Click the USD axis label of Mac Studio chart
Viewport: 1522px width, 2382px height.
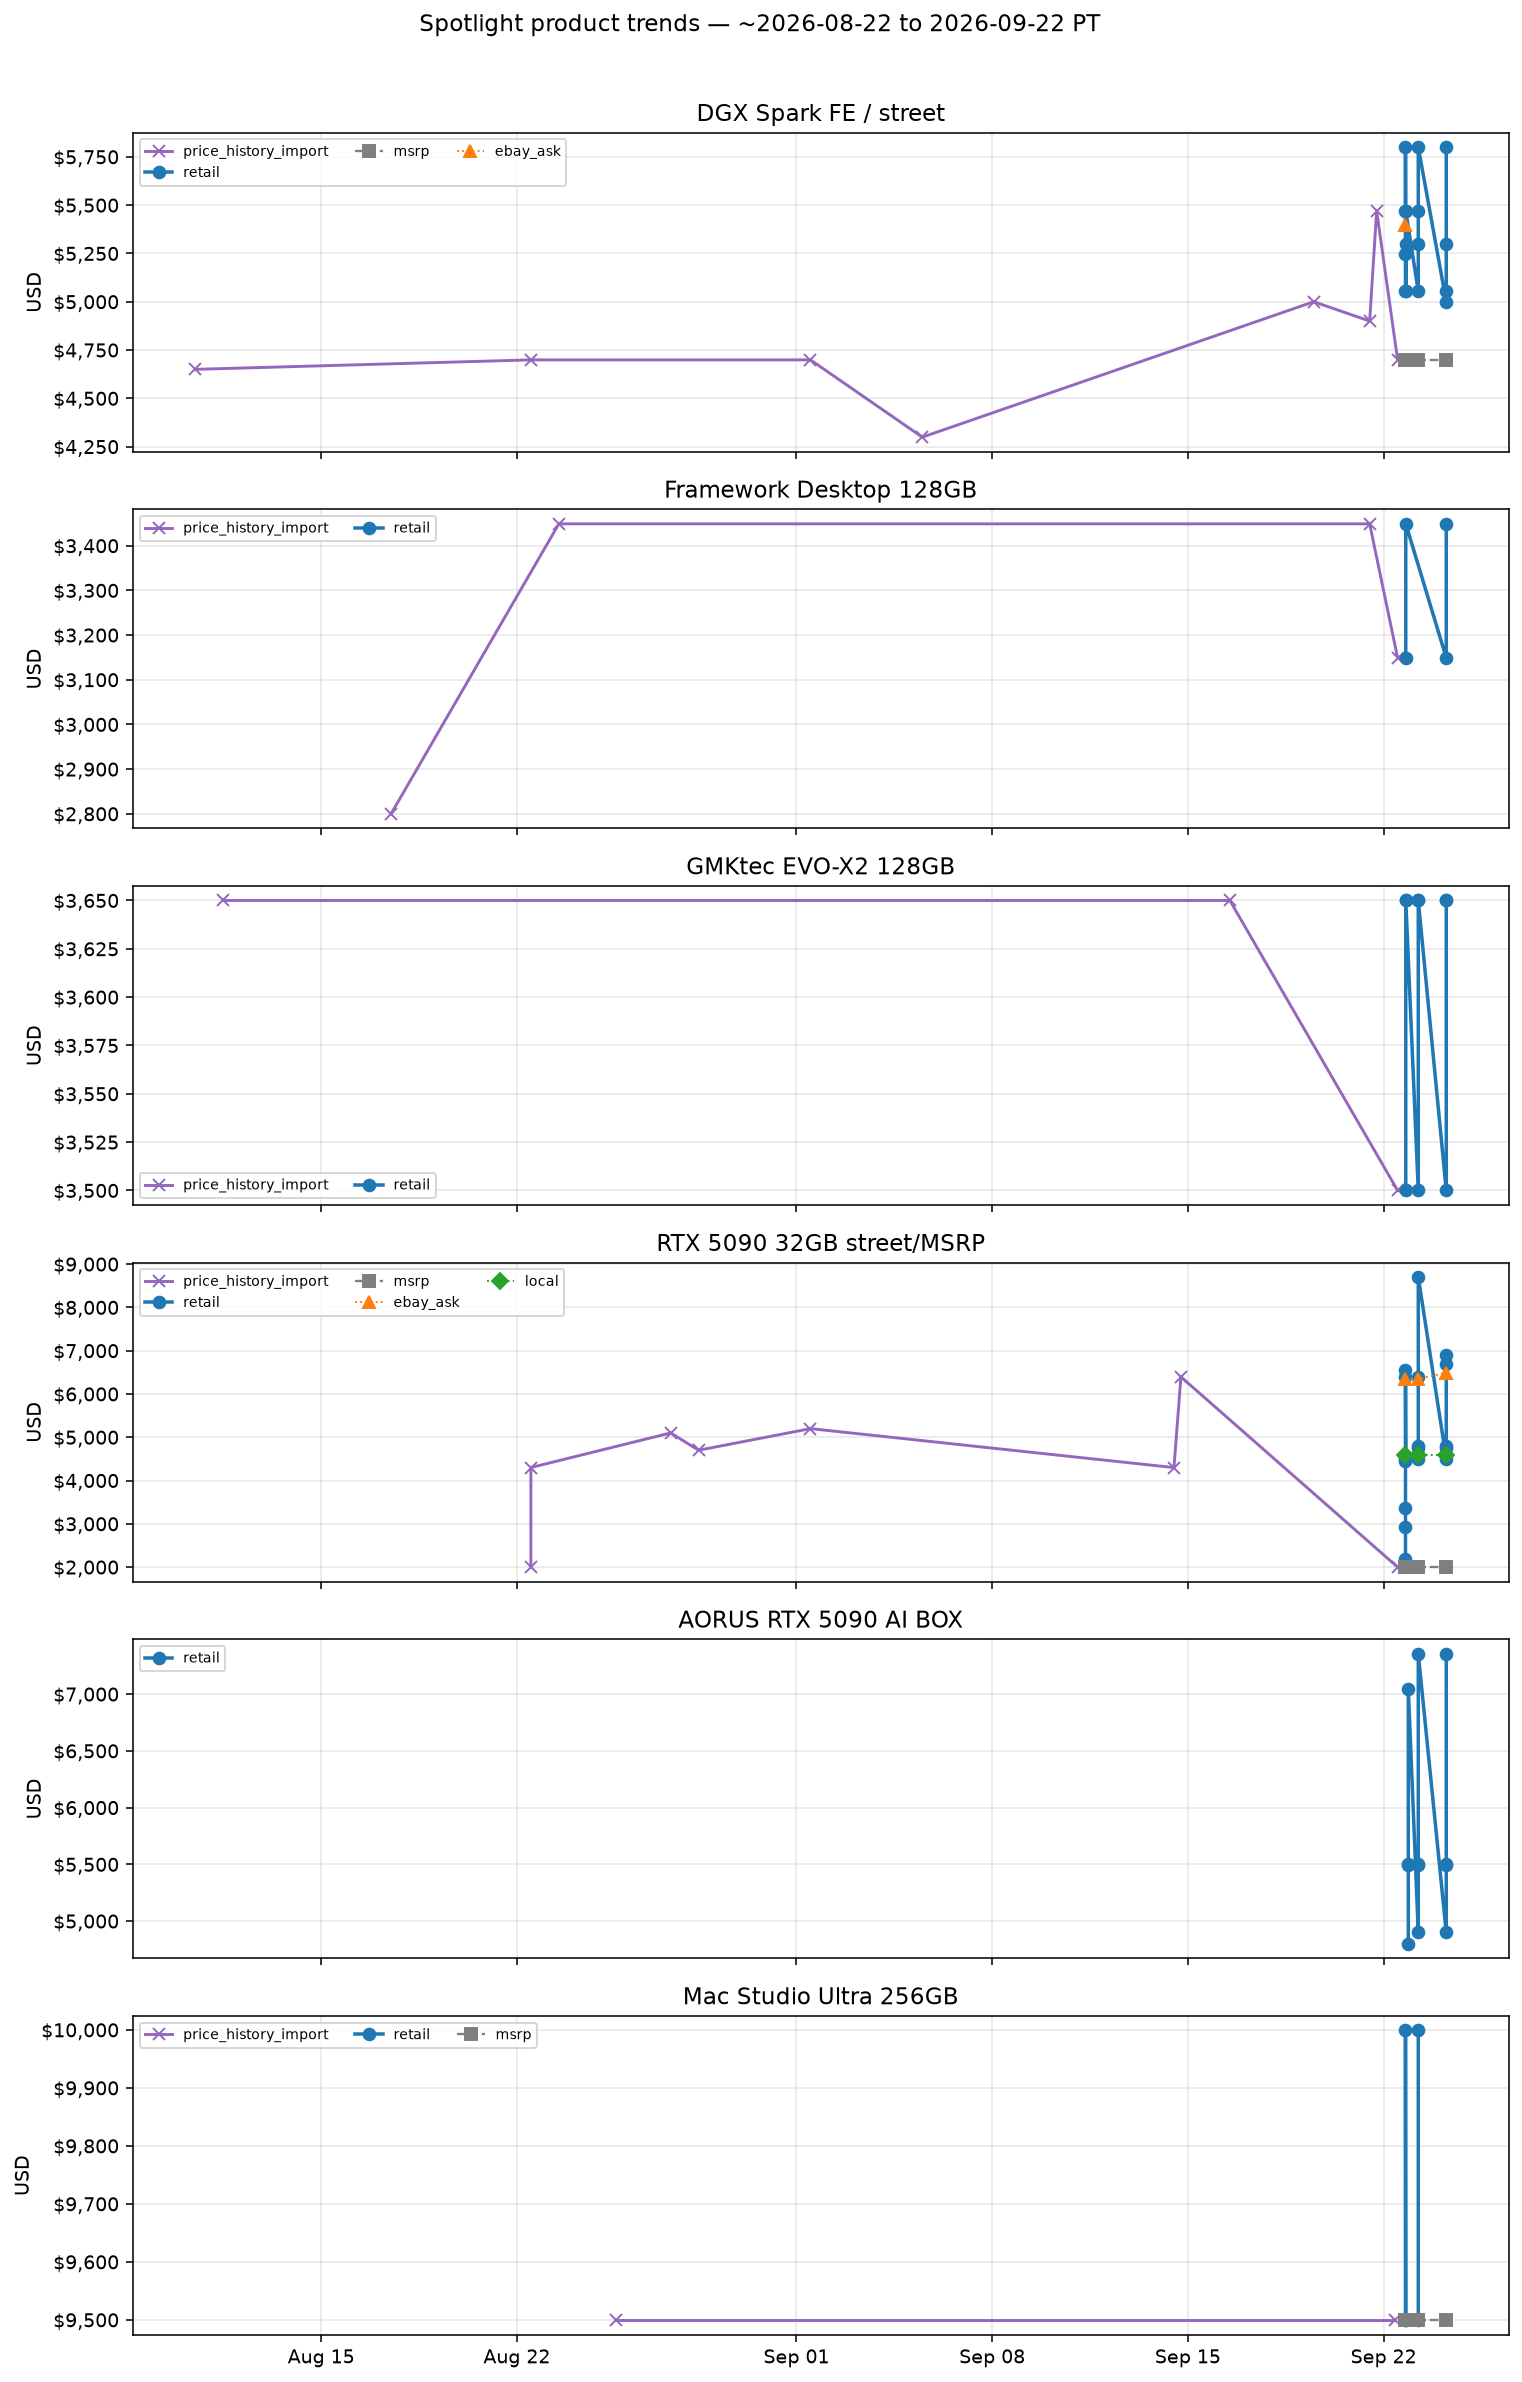[x=24, y=2175]
